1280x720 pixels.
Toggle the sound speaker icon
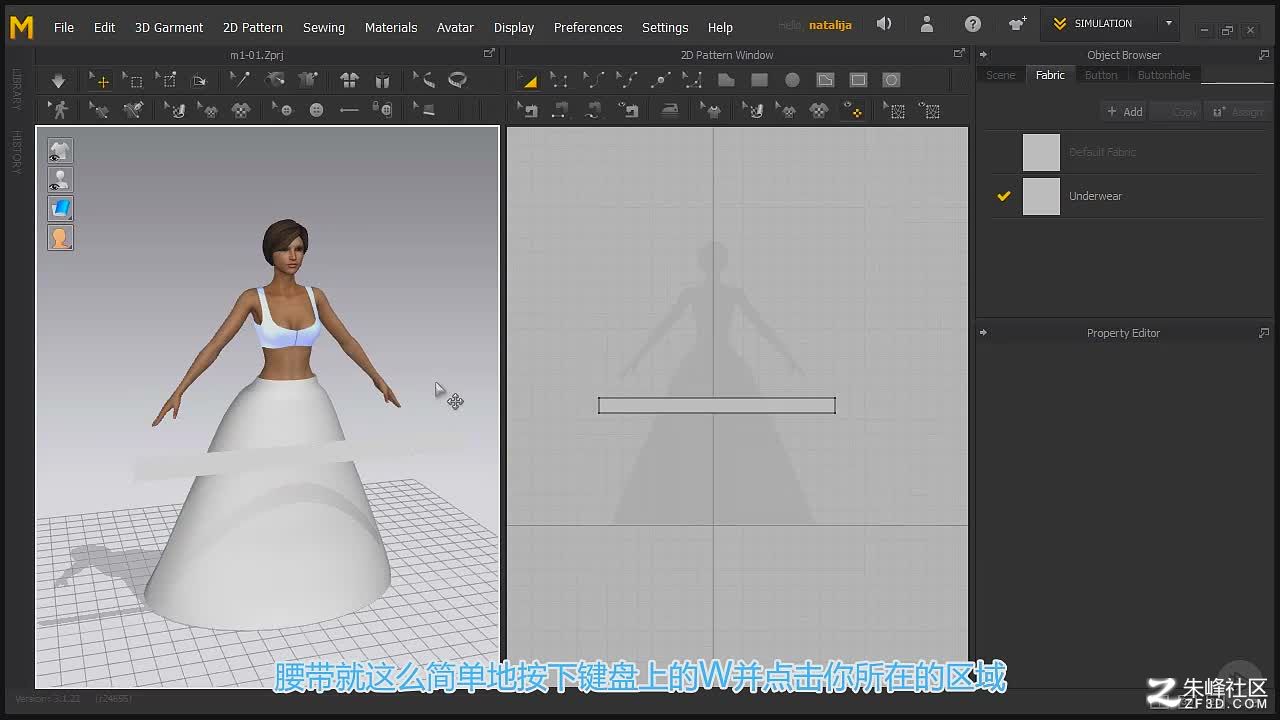(x=884, y=24)
